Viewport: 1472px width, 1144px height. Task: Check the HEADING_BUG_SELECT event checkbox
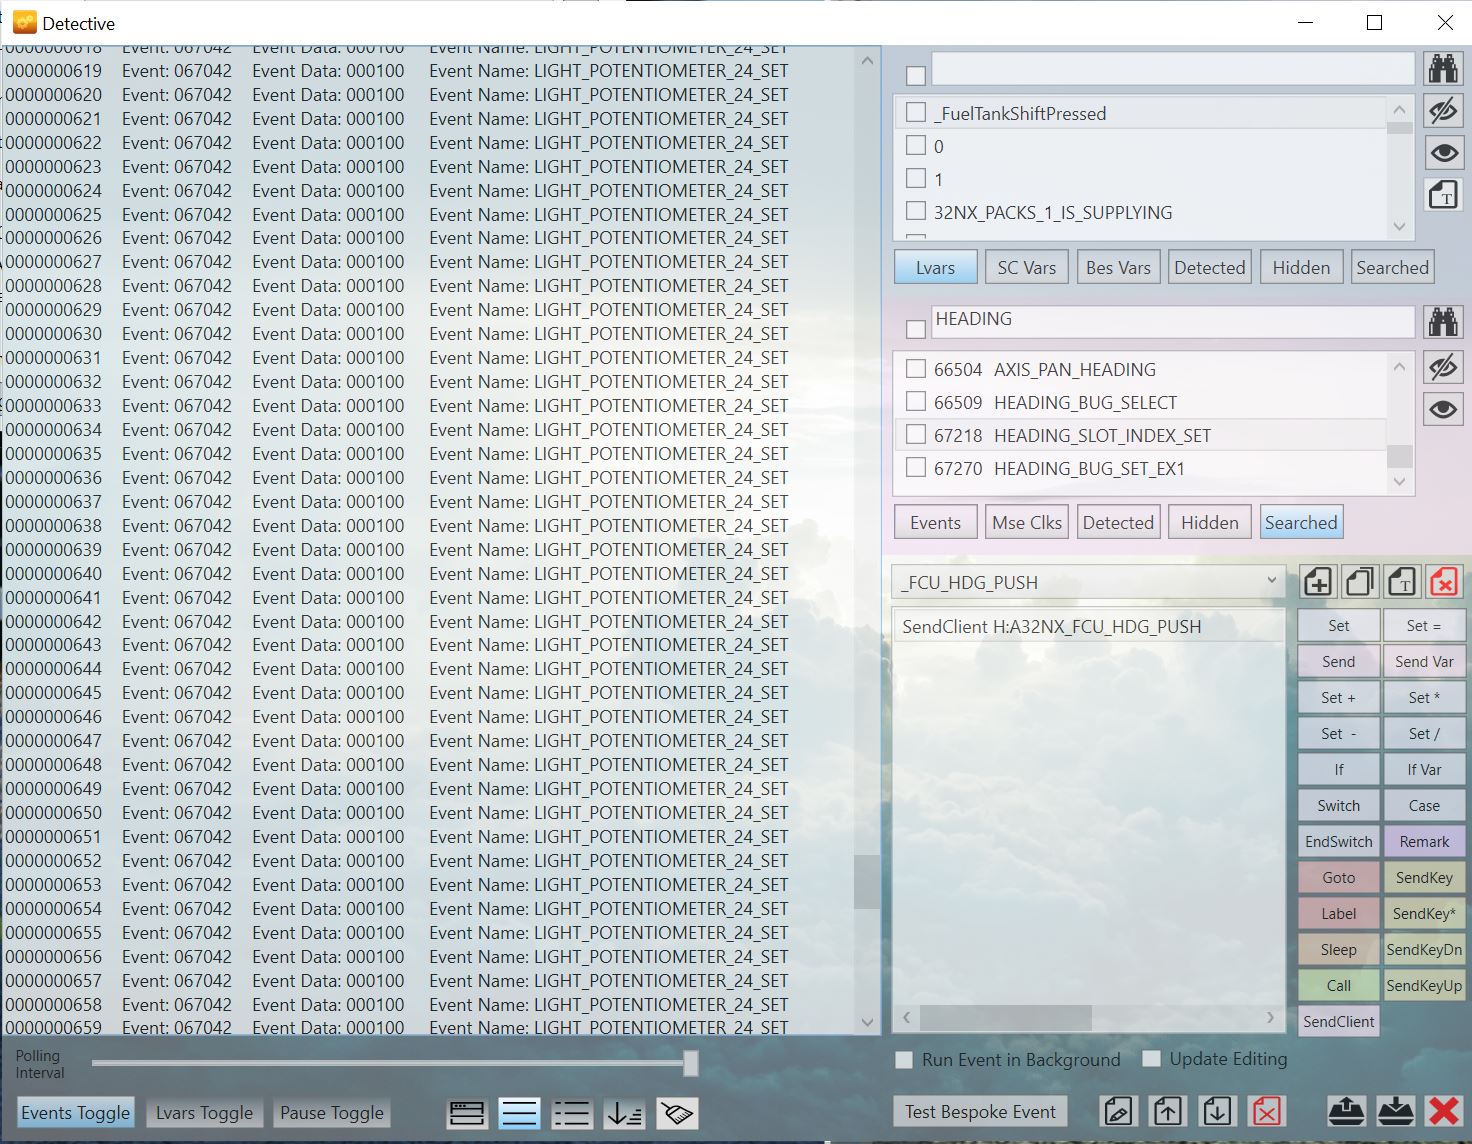[915, 402]
